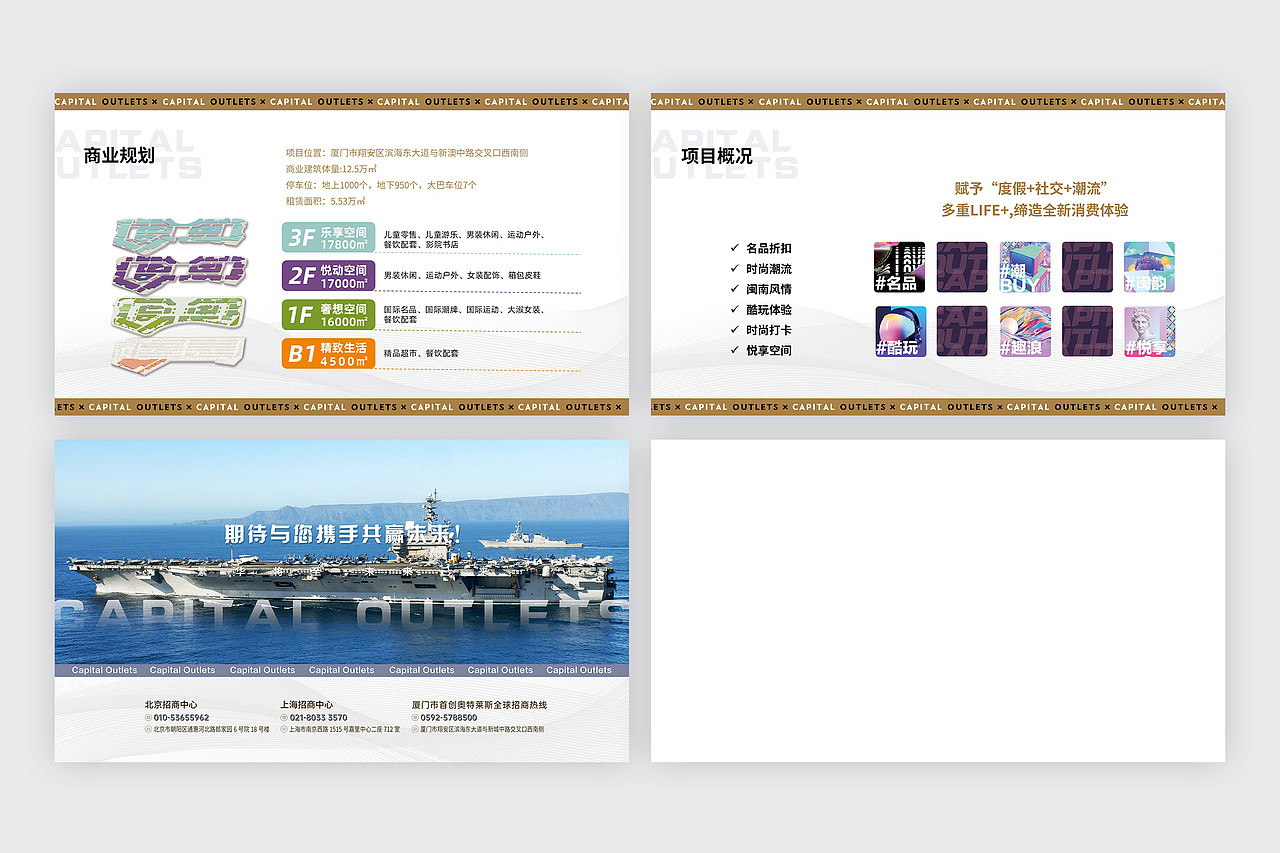This screenshot has height=853, width=1280.
Task: Select the #酷玩 helmet tile
Action: 899,330
